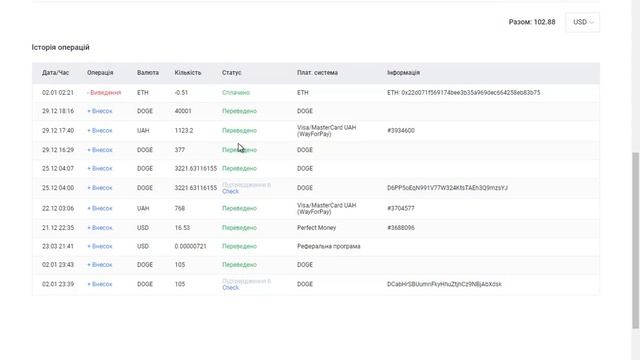This screenshot has height=360, width=640.
Task: Open the USD currency dropdown
Action: [x=582, y=22]
